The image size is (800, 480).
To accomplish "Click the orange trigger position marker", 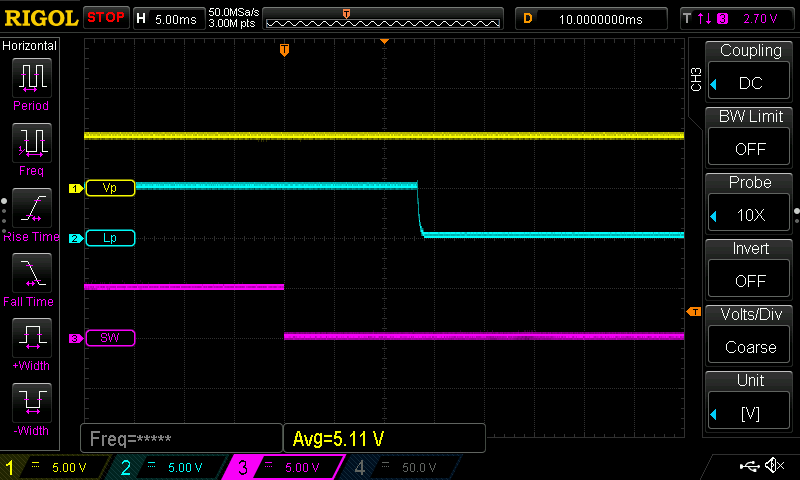I will coord(285,50).
